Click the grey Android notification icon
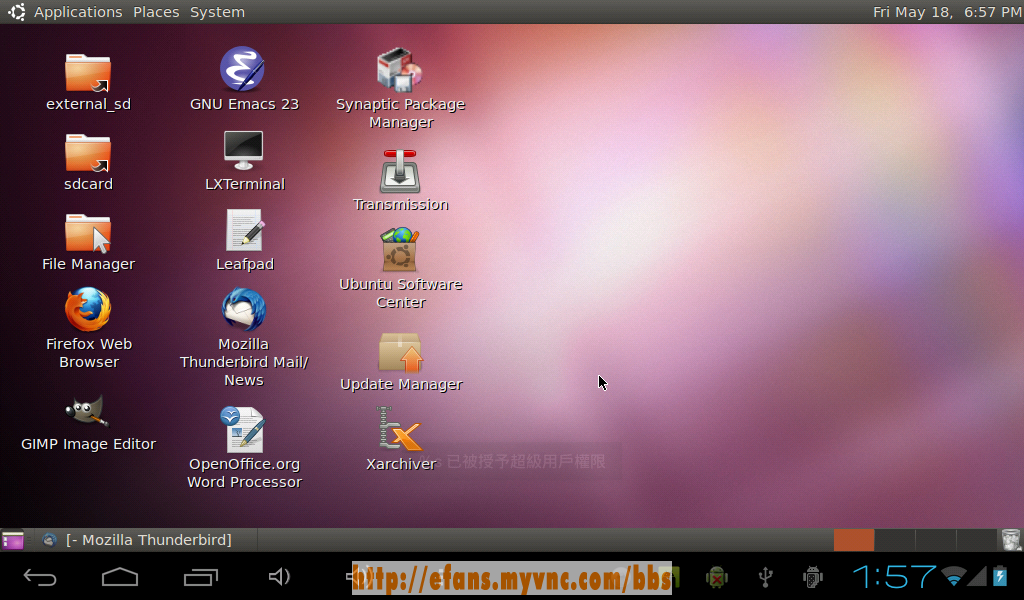Viewport: 1024px width, 600px height. 812,576
